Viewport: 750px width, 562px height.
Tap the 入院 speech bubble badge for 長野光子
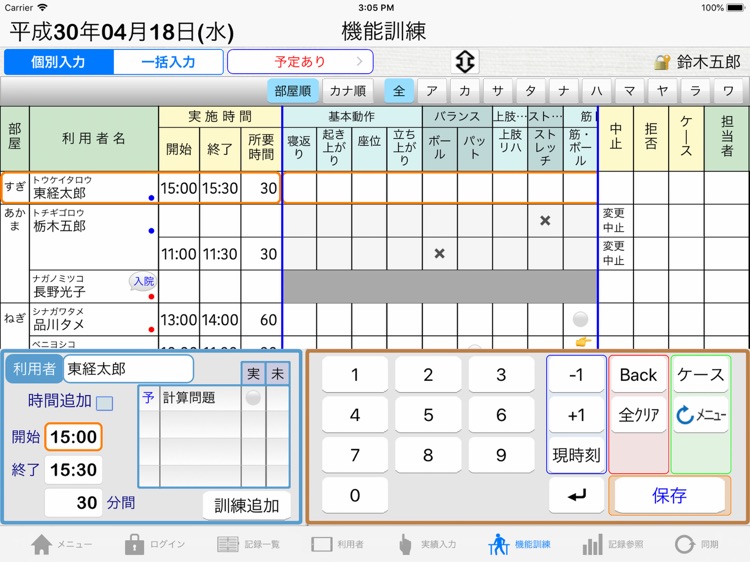[x=143, y=281]
